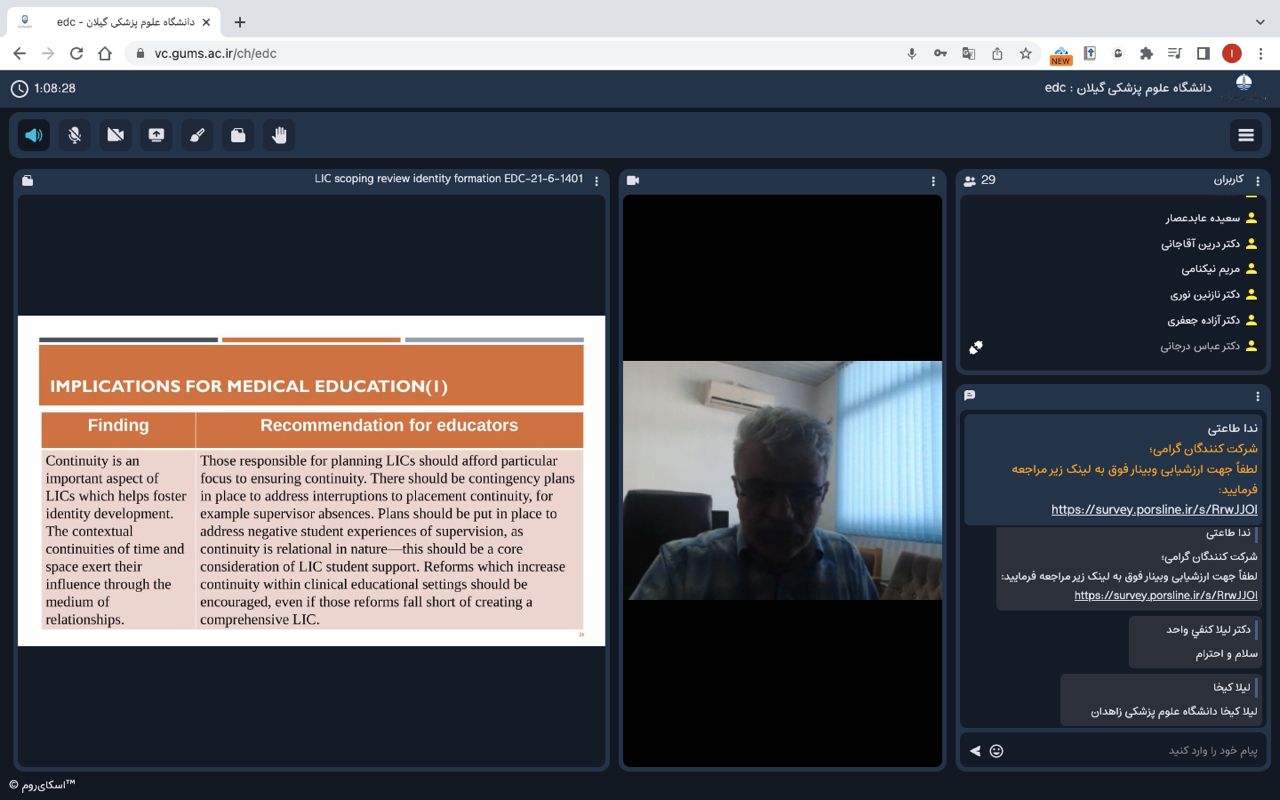
Task: Open the hamburger main menu
Action: [1246, 135]
